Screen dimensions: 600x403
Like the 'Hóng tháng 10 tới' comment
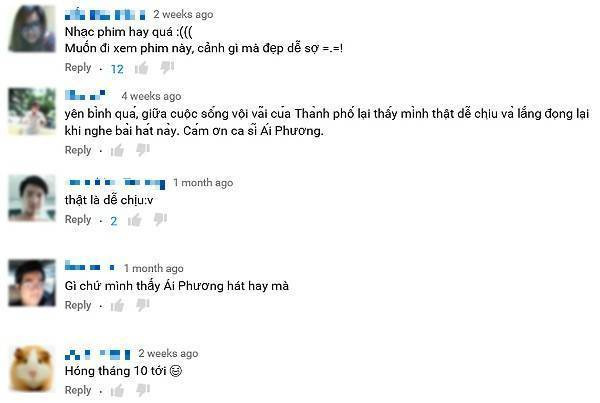(x=117, y=391)
